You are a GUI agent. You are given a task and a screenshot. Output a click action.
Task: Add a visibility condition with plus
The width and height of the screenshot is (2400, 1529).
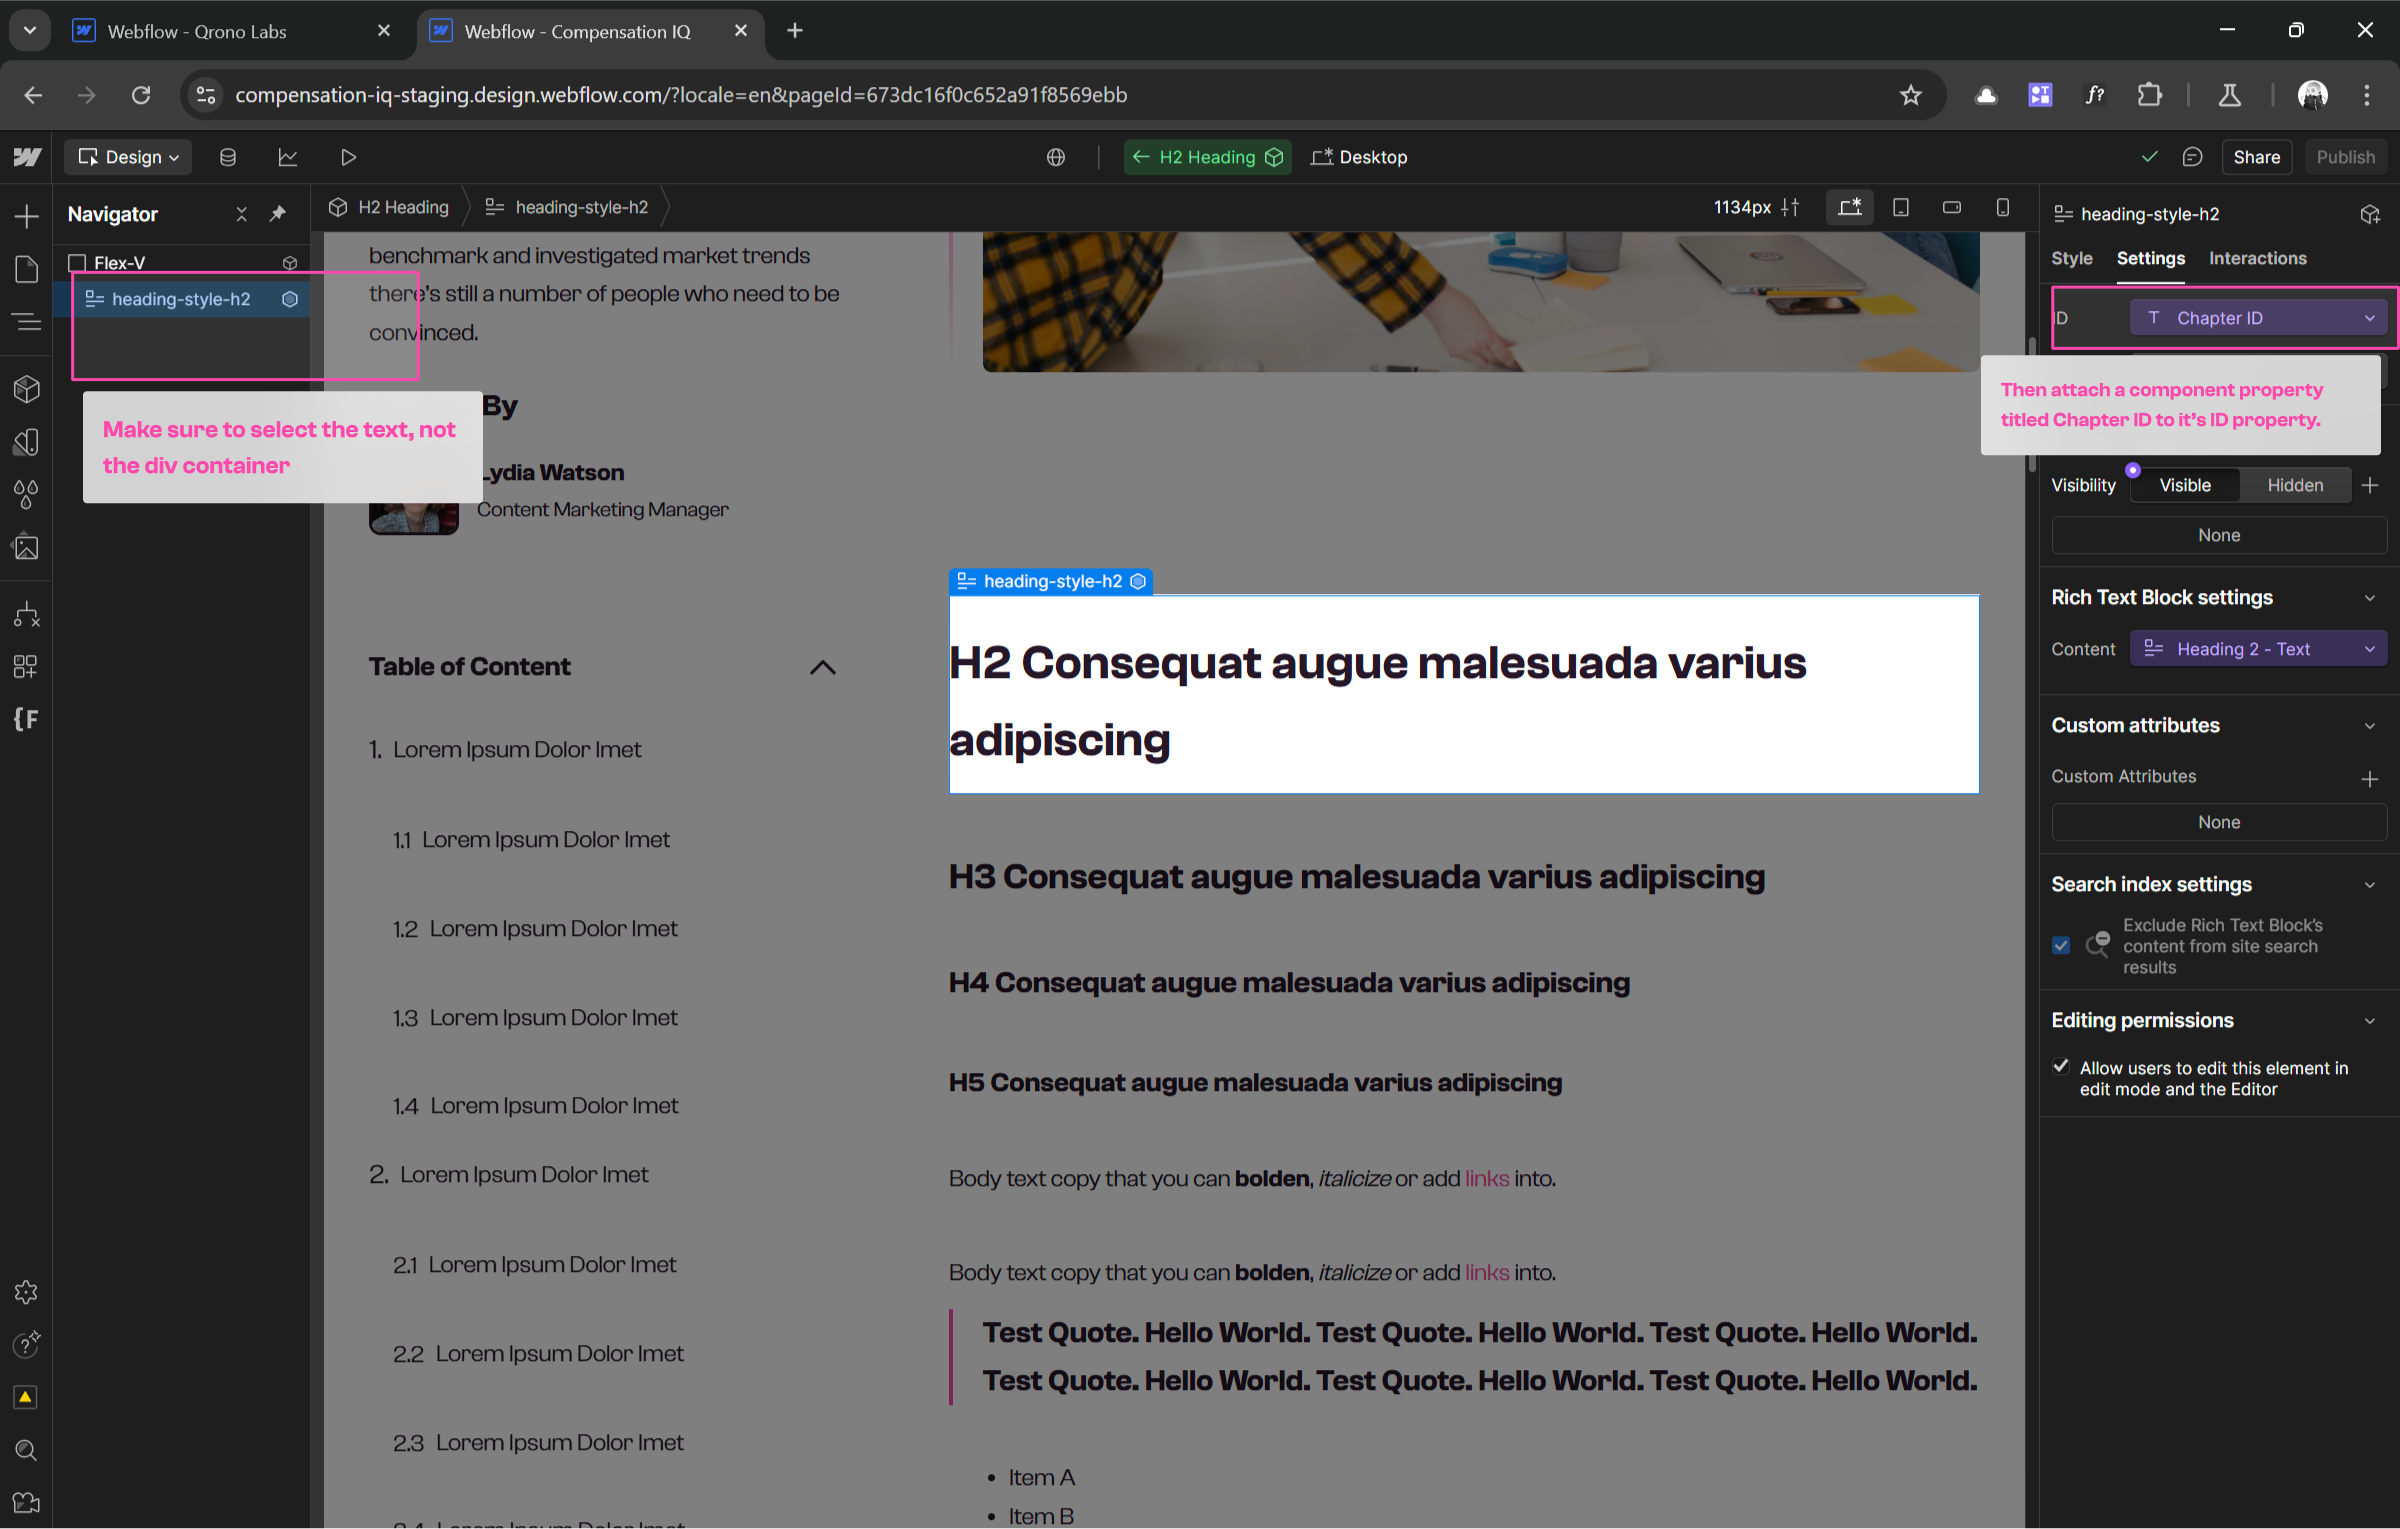pos(2369,485)
